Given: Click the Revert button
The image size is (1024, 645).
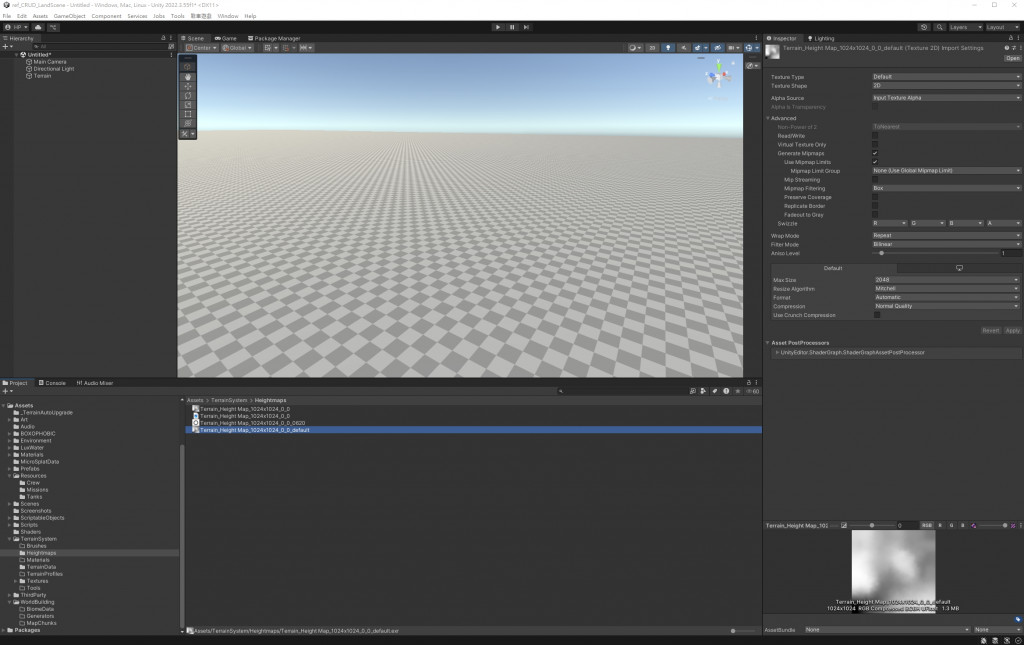Looking at the screenshot, I should click(x=991, y=330).
